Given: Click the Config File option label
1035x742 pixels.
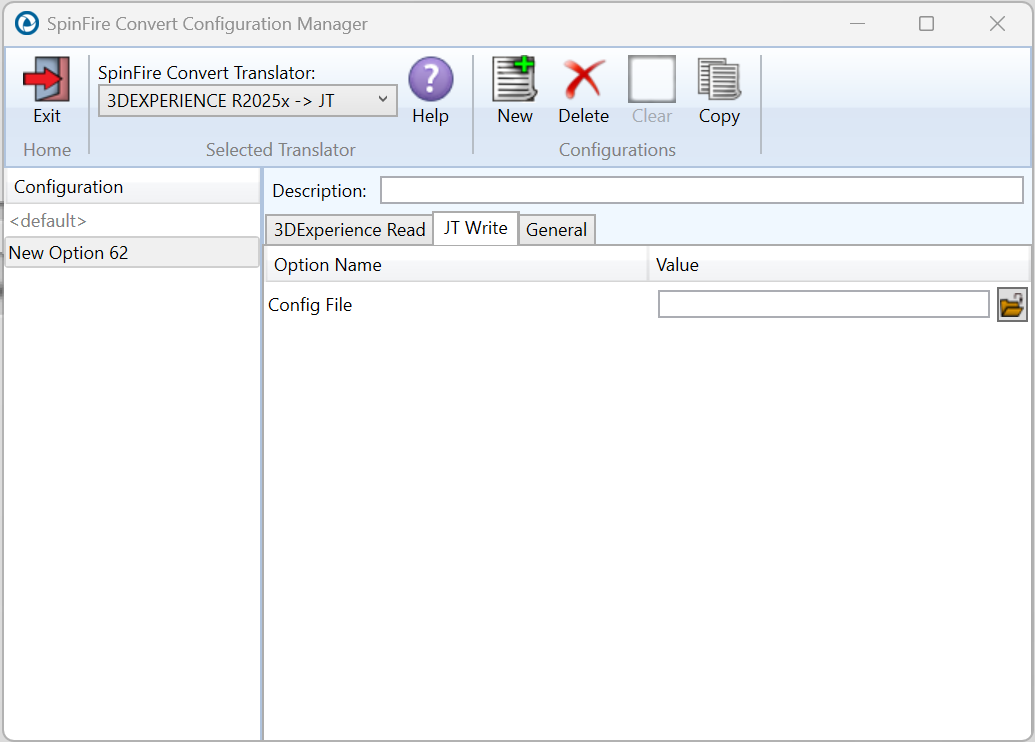Looking at the screenshot, I should point(310,305).
